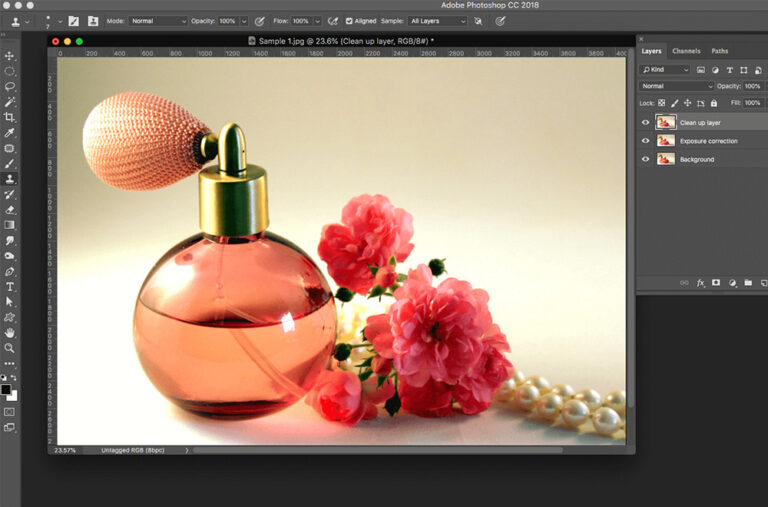
Task: Click the lock all layer icon
Action: [713, 103]
